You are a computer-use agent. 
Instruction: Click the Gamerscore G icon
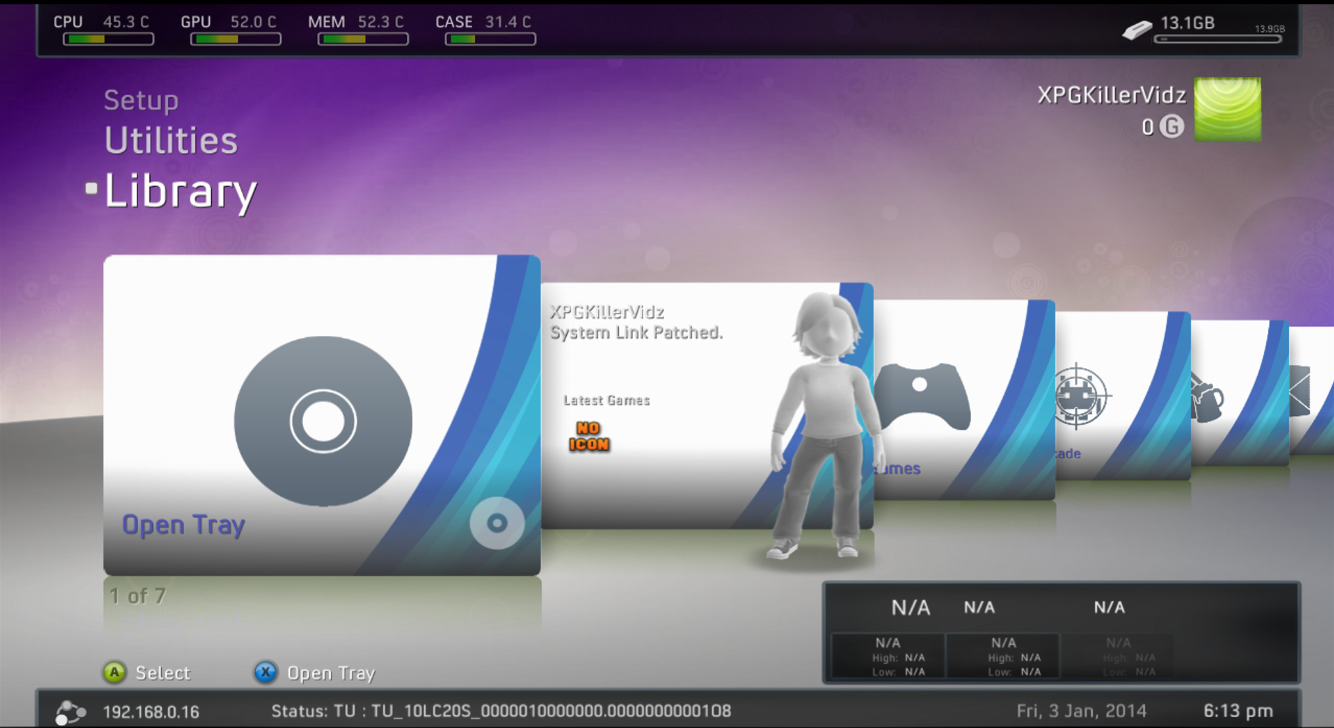click(x=1172, y=127)
